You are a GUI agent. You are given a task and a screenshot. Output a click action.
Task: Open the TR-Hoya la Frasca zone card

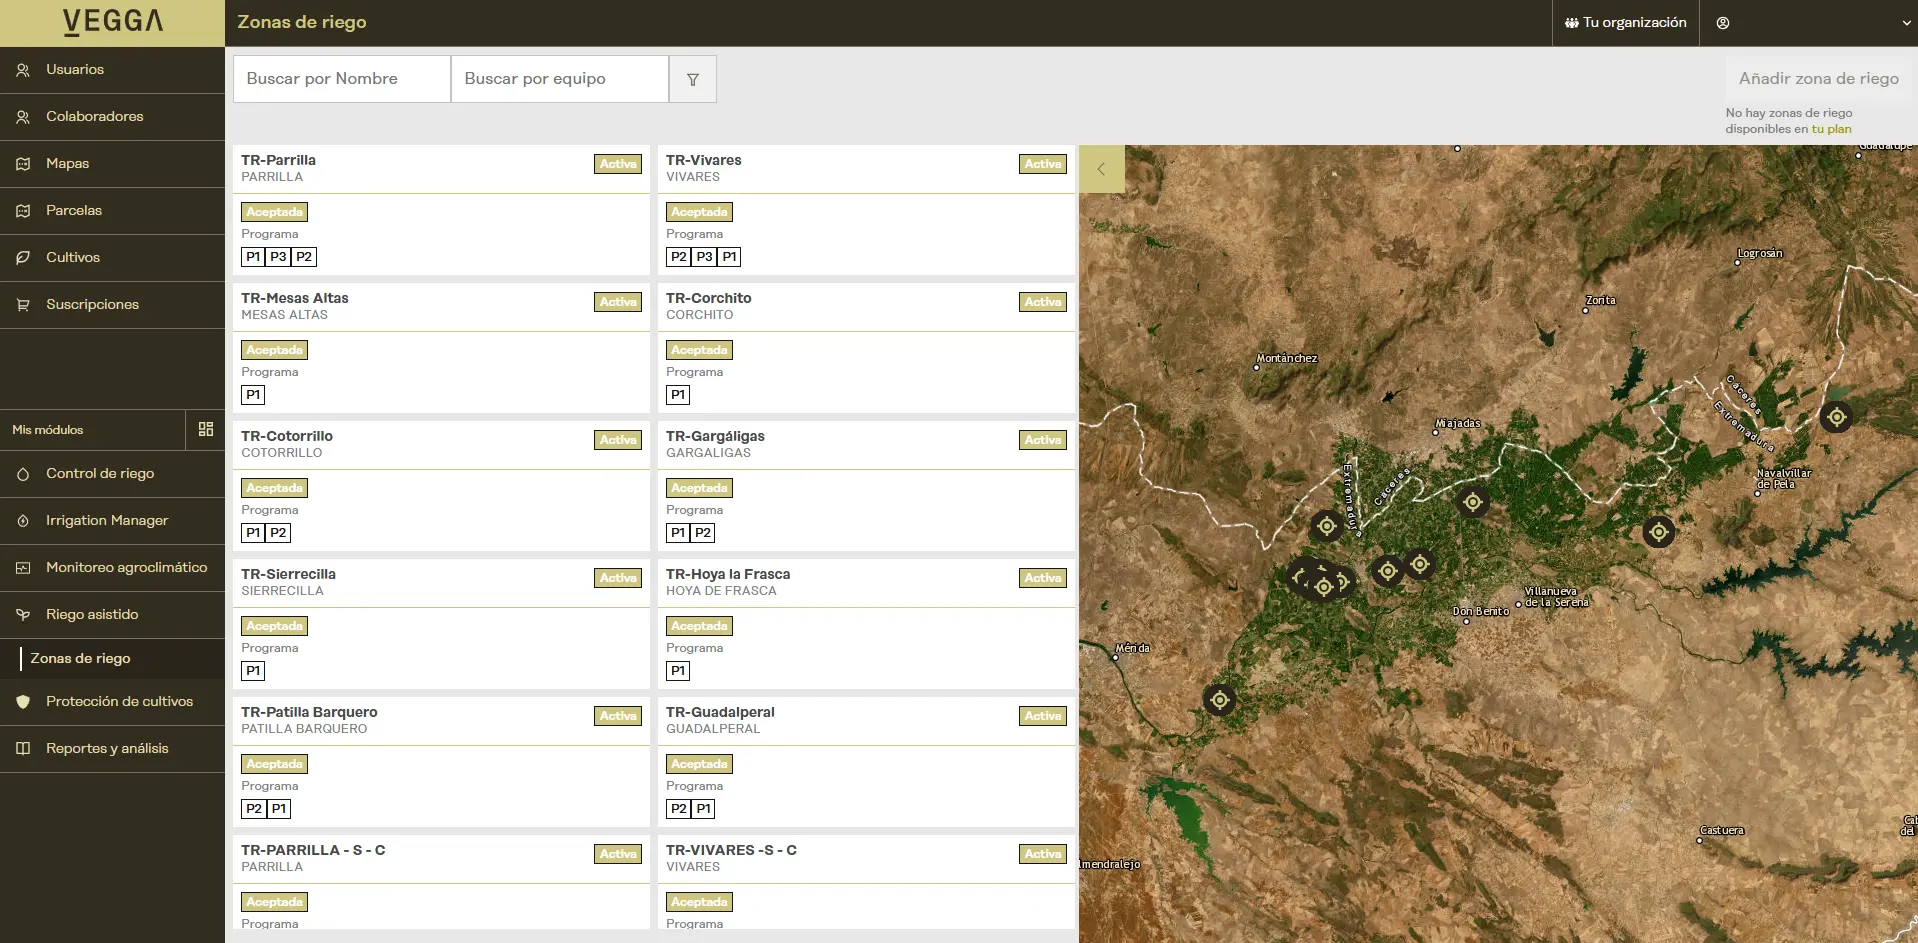pyautogui.click(x=866, y=624)
